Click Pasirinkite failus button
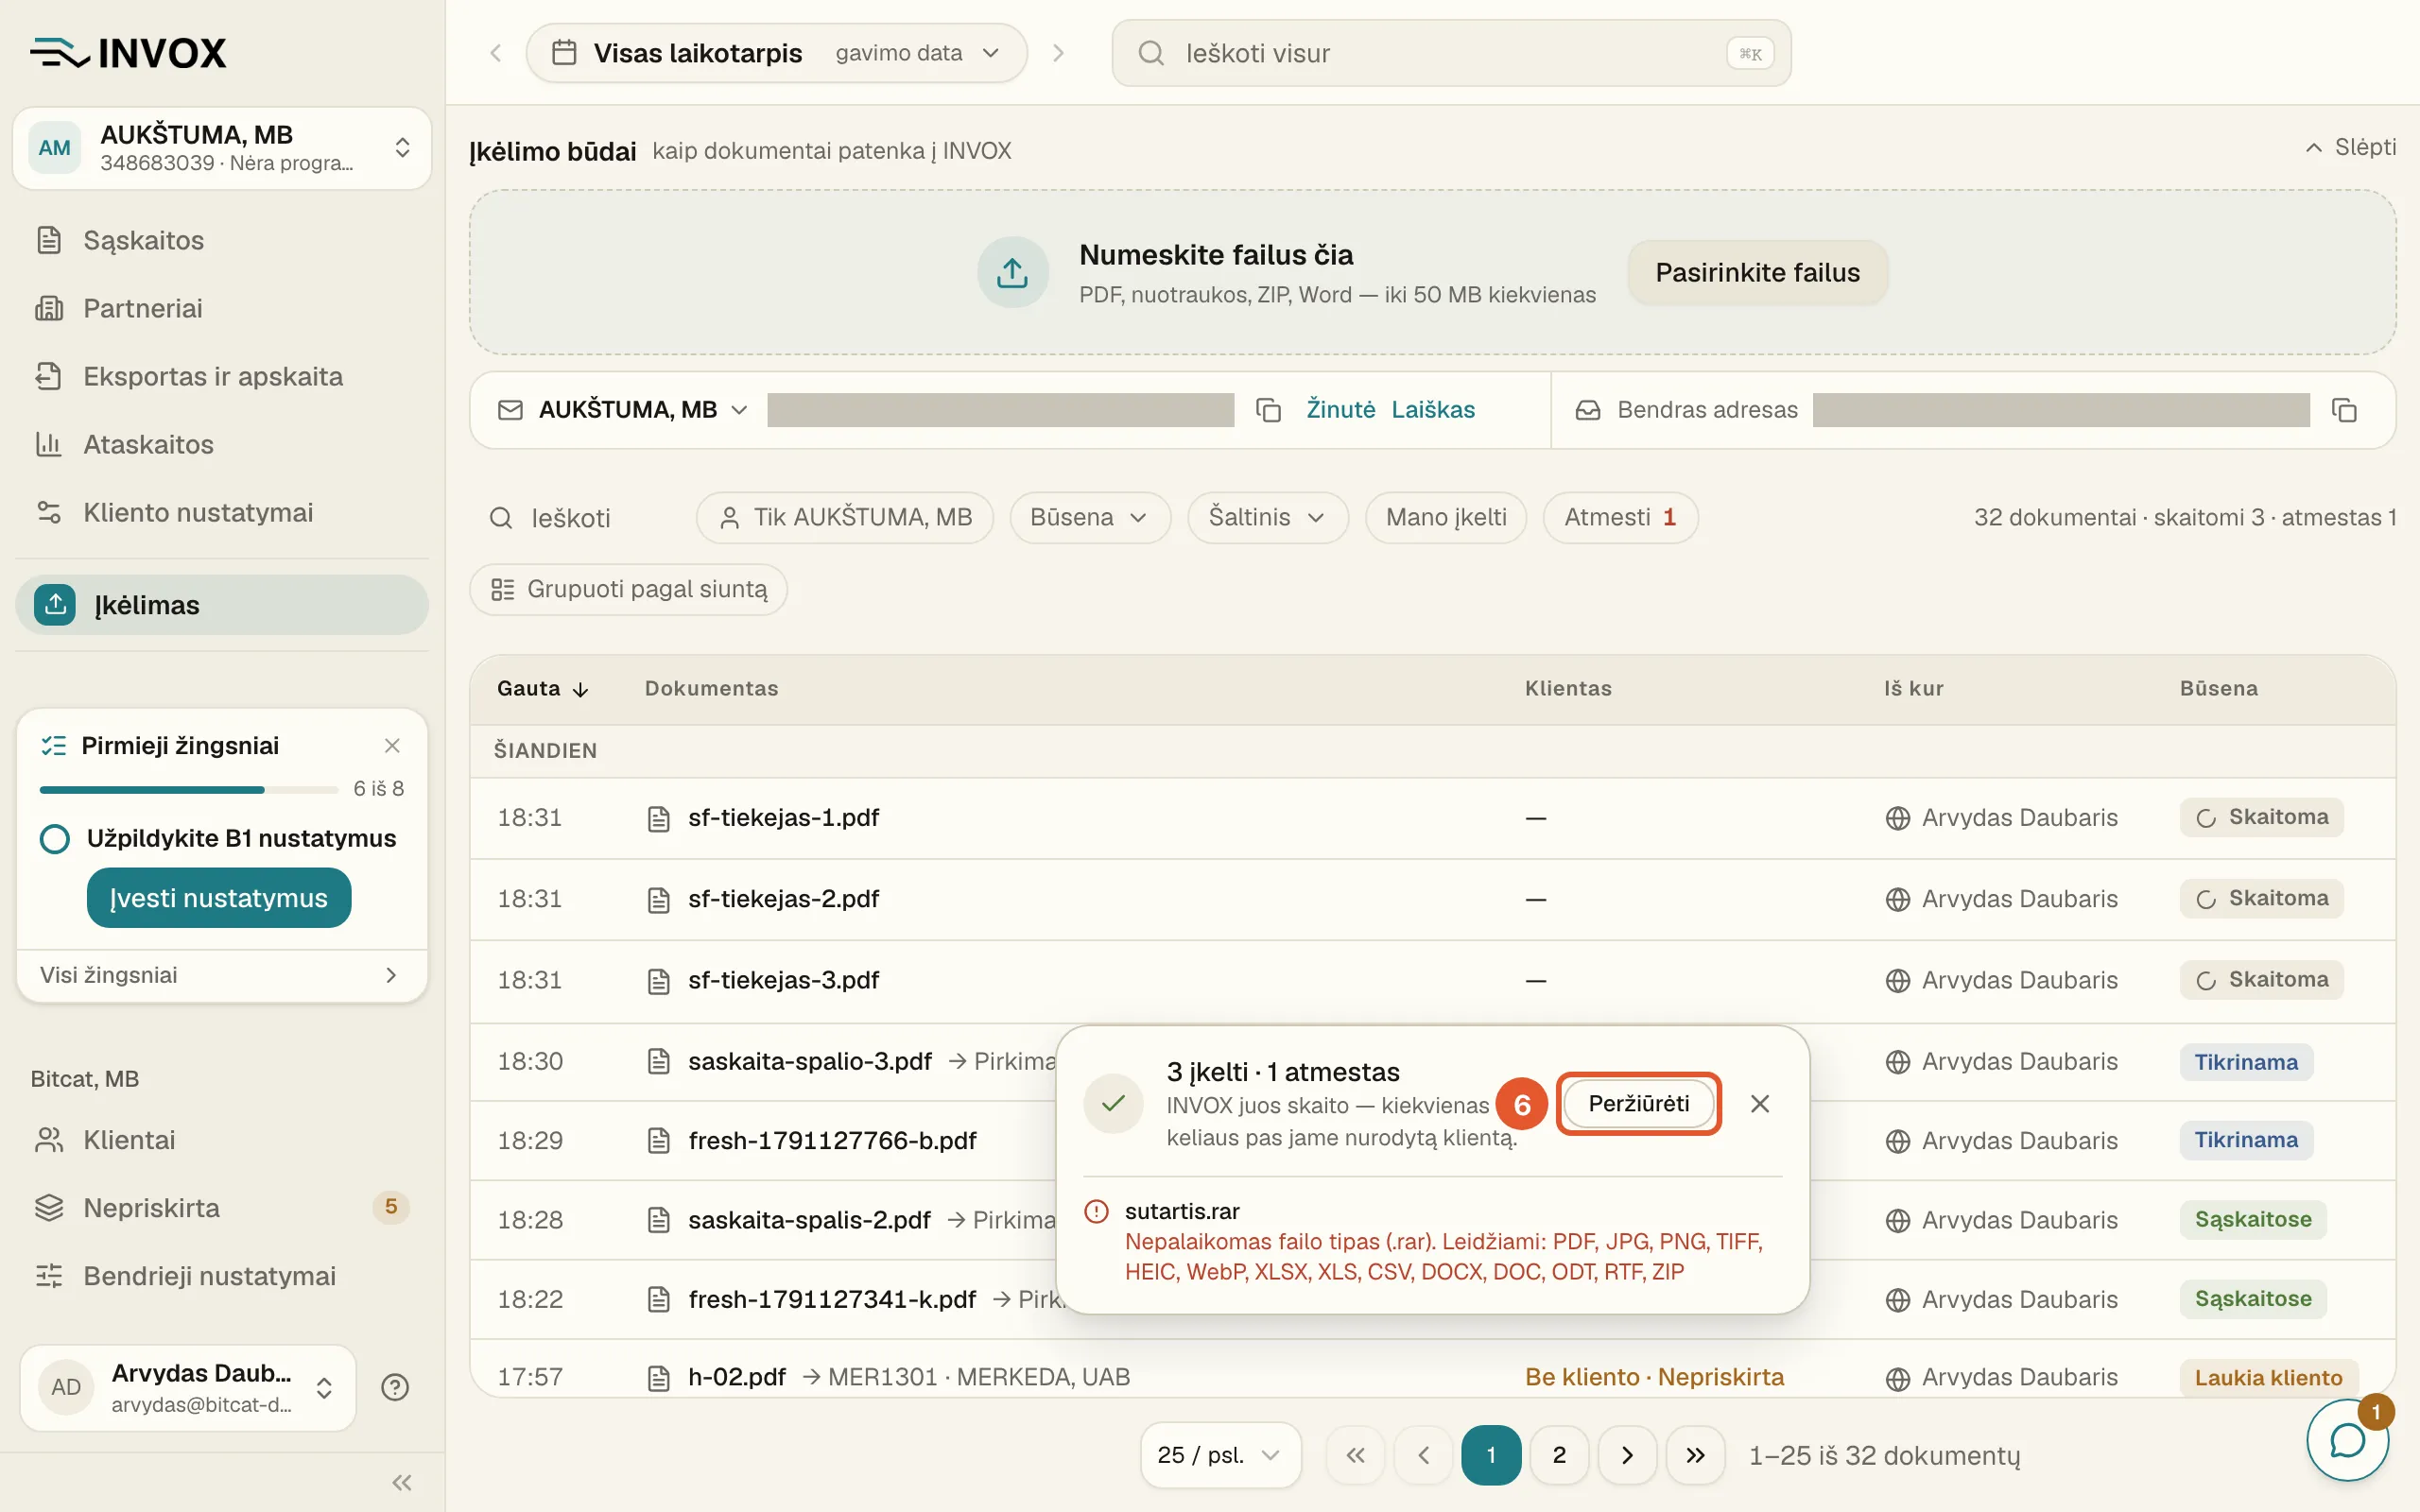The width and height of the screenshot is (2420, 1512). point(1757,272)
